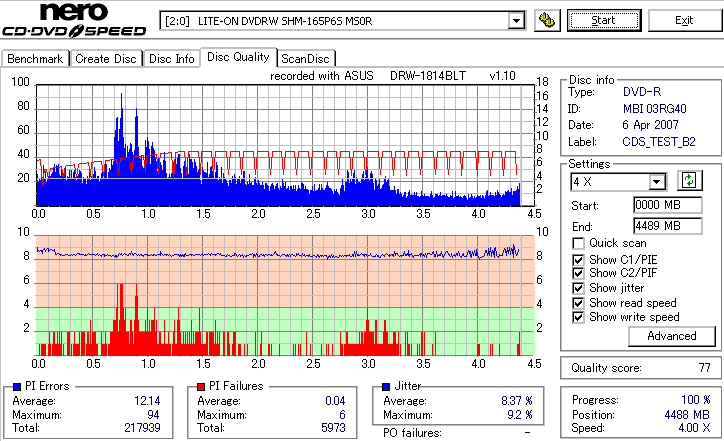Image resolution: width=724 pixels, height=441 pixels.
Task: Click the Speed value 4.00 X
Action: [x=694, y=428]
